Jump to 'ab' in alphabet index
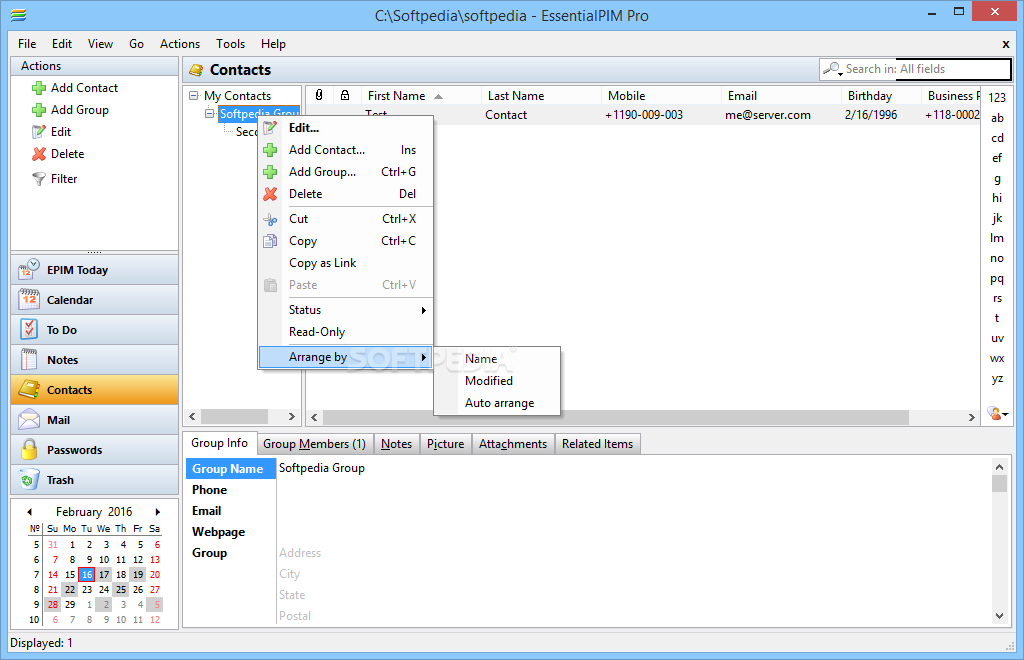1024x660 pixels. [997, 118]
